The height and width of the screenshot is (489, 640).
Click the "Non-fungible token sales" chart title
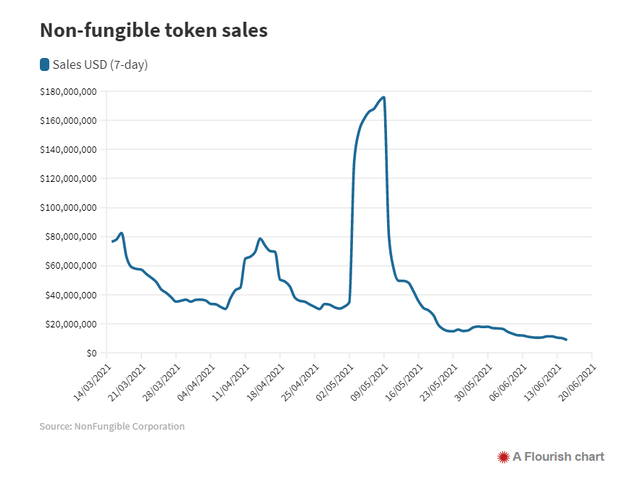(x=153, y=30)
